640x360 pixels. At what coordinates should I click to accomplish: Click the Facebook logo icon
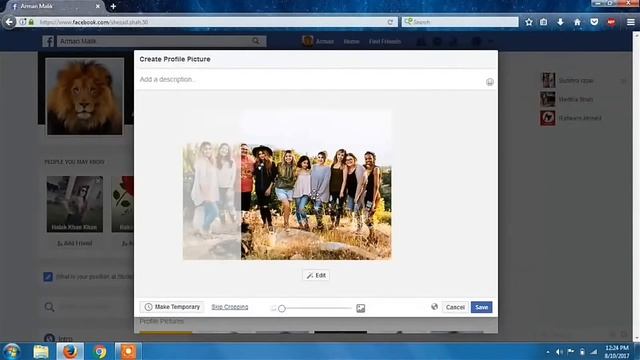pos(48,41)
